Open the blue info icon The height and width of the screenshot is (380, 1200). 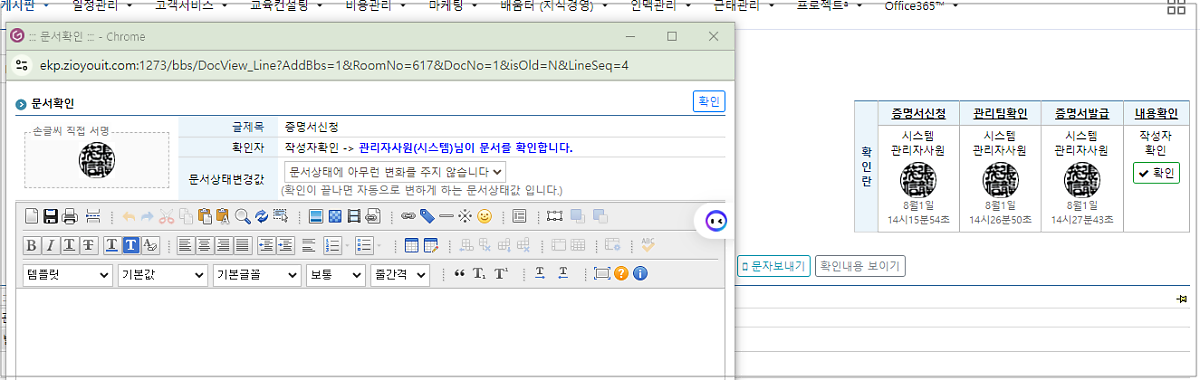[x=640, y=273]
